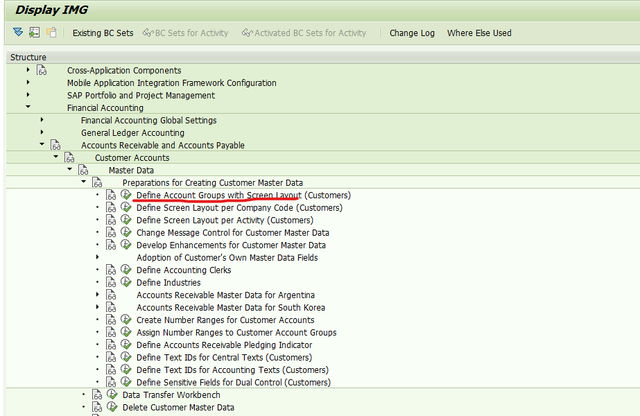Execute Define Text IDs for Accounting Texts

(126, 369)
